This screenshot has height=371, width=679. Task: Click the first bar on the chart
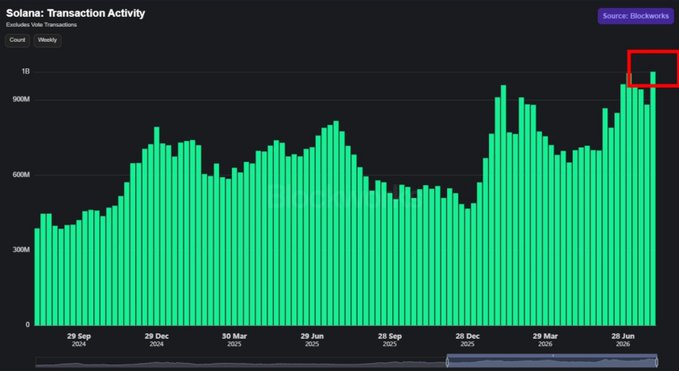pos(37,277)
